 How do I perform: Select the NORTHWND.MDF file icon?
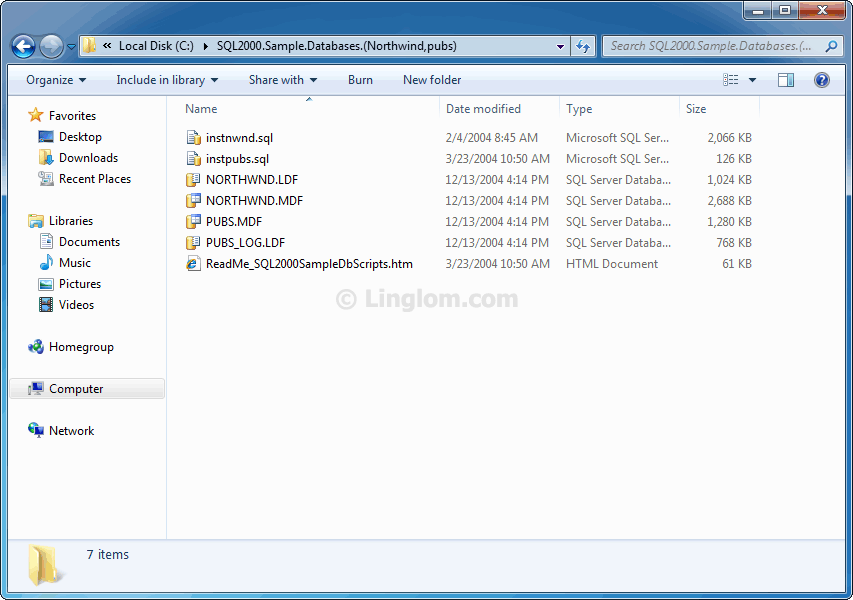(193, 201)
